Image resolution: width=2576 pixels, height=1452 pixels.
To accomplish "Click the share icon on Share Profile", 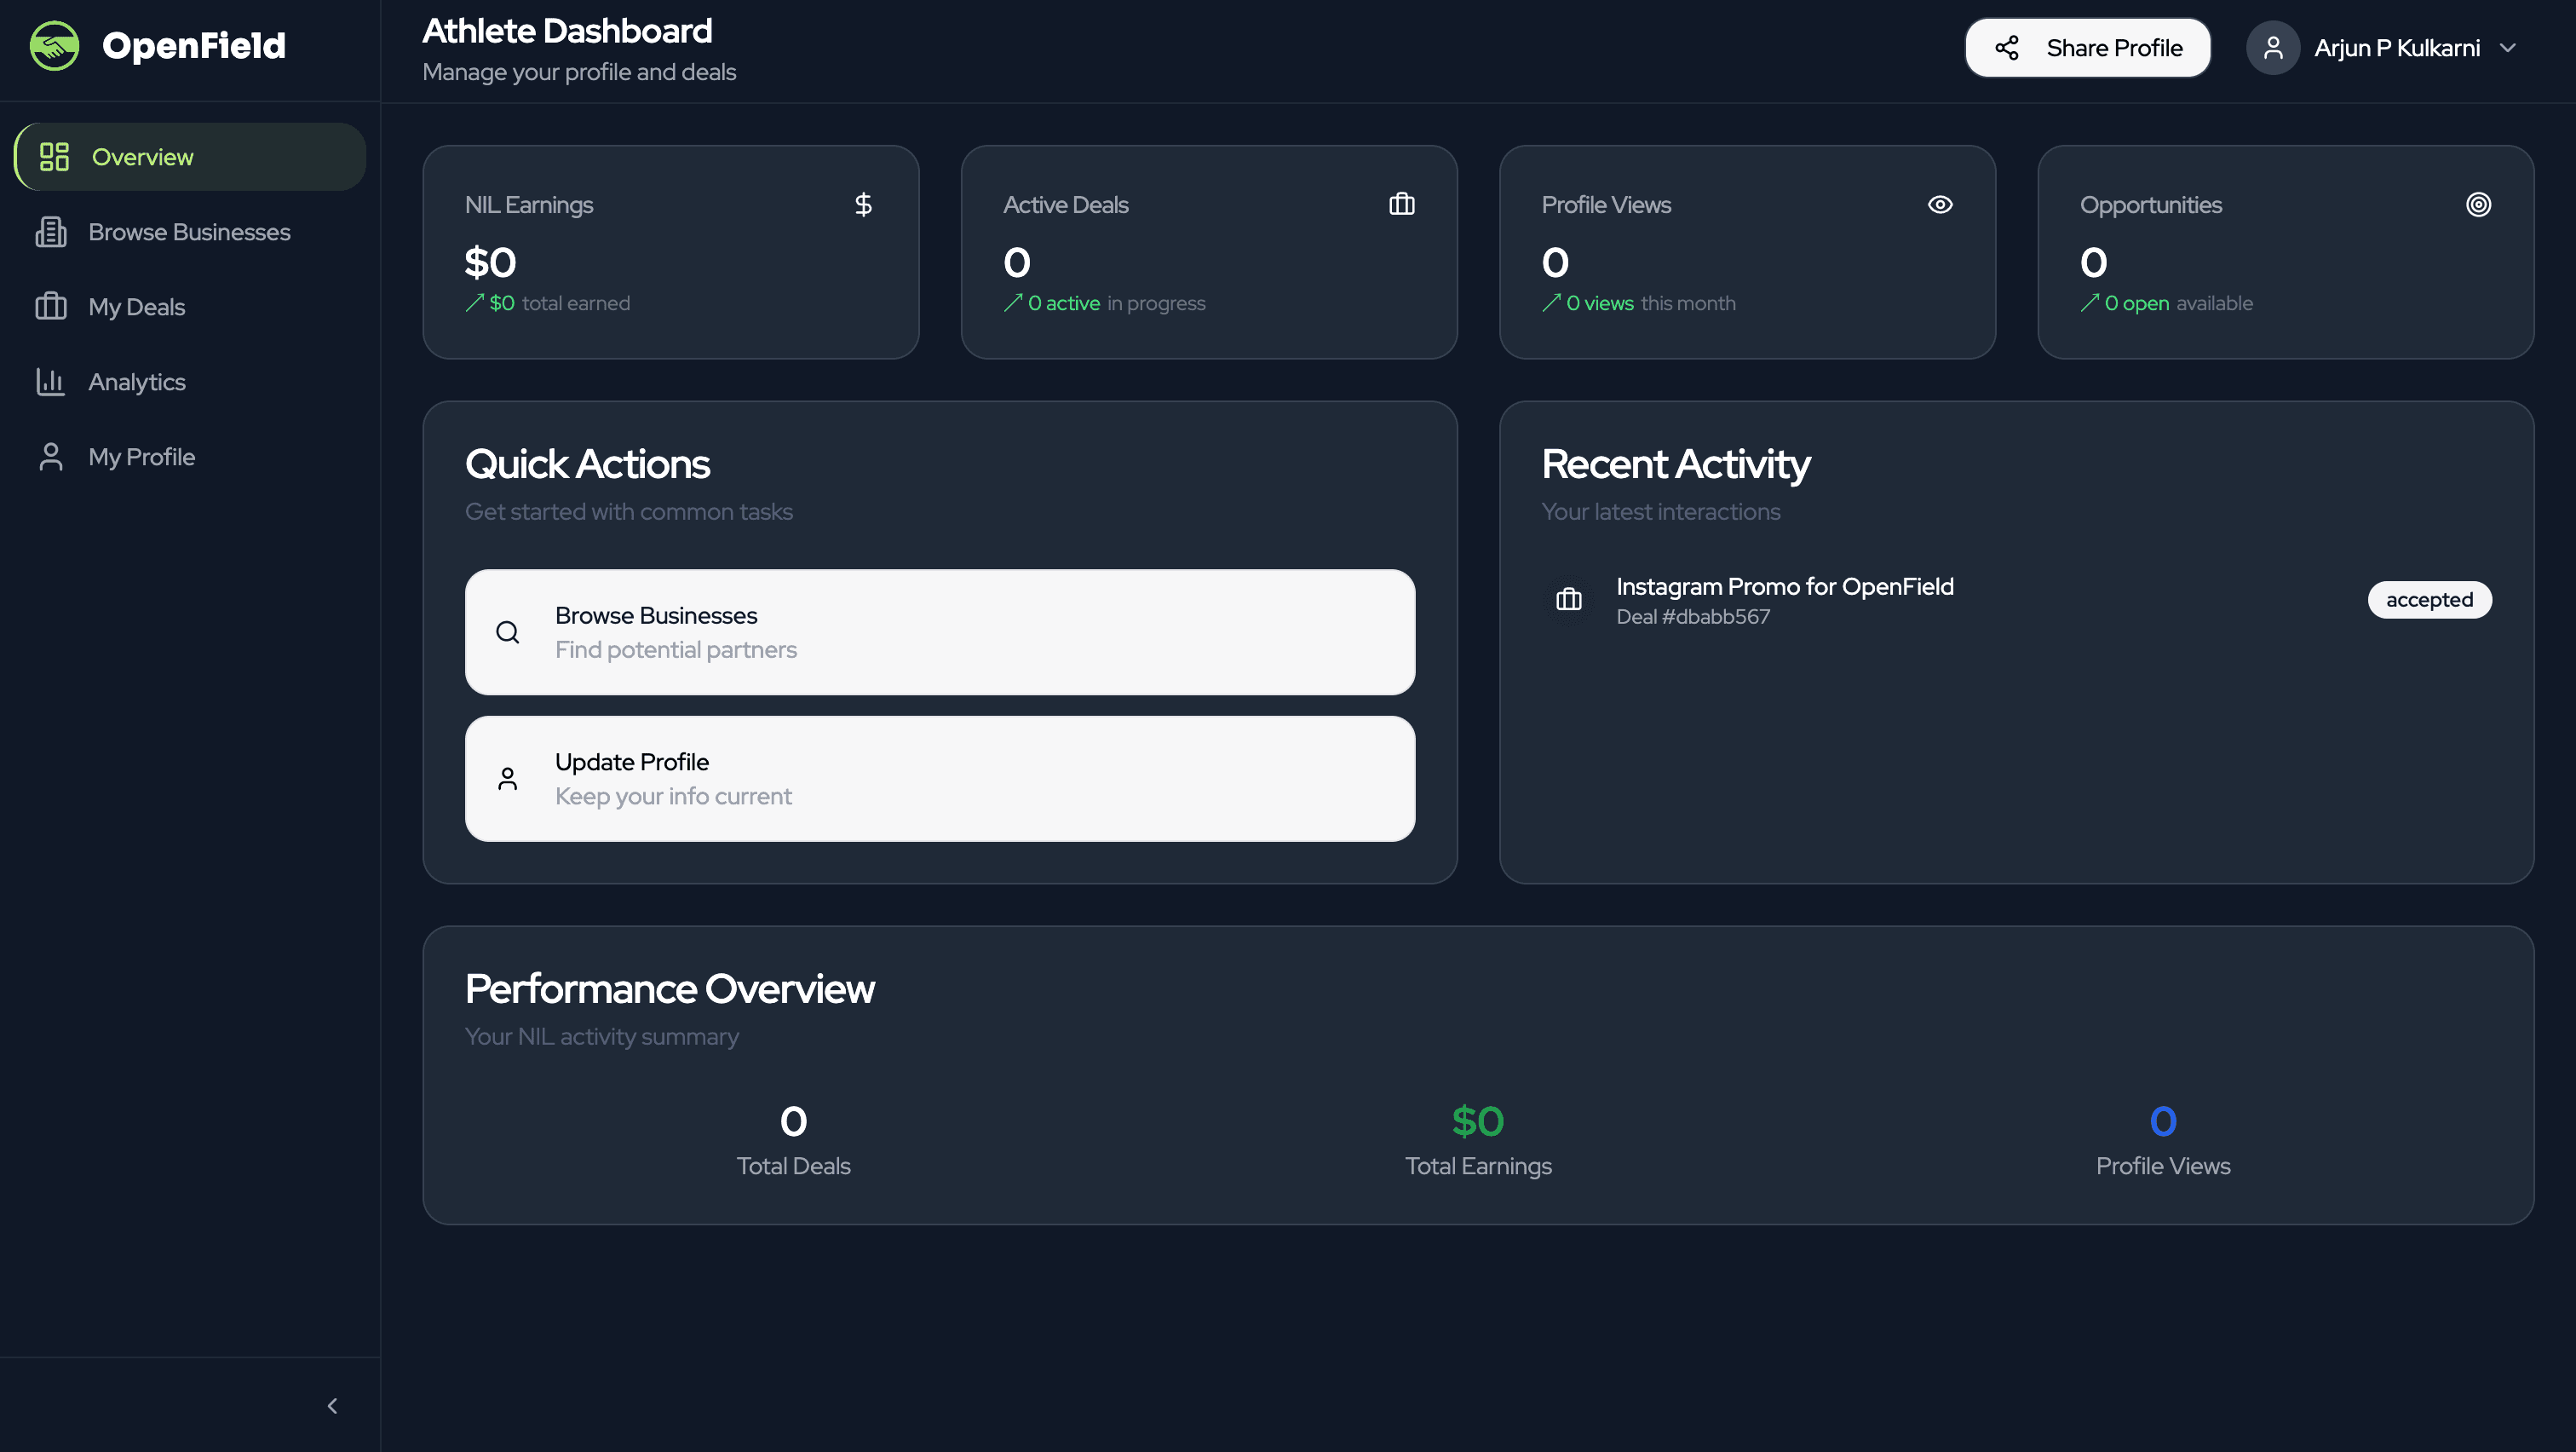I will tap(2006, 48).
